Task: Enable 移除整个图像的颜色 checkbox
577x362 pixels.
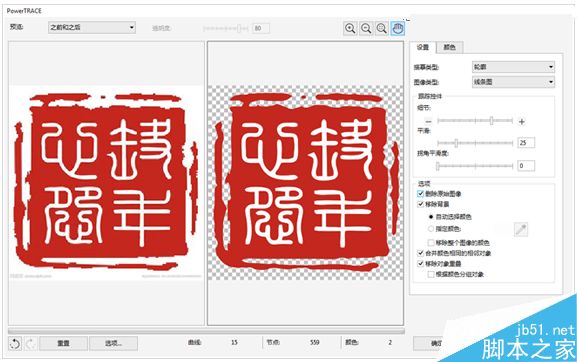Action: [431, 243]
